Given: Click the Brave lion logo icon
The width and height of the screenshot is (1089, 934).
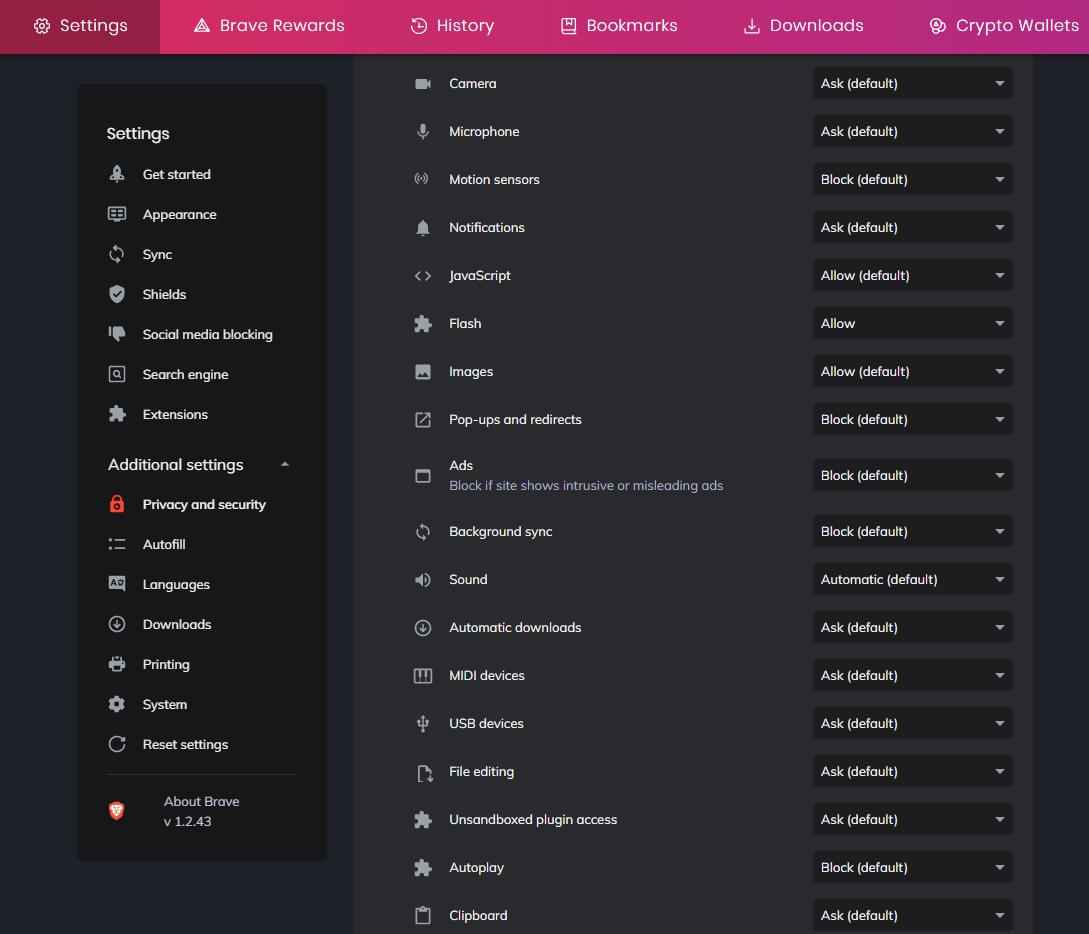Looking at the screenshot, I should (x=117, y=811).
